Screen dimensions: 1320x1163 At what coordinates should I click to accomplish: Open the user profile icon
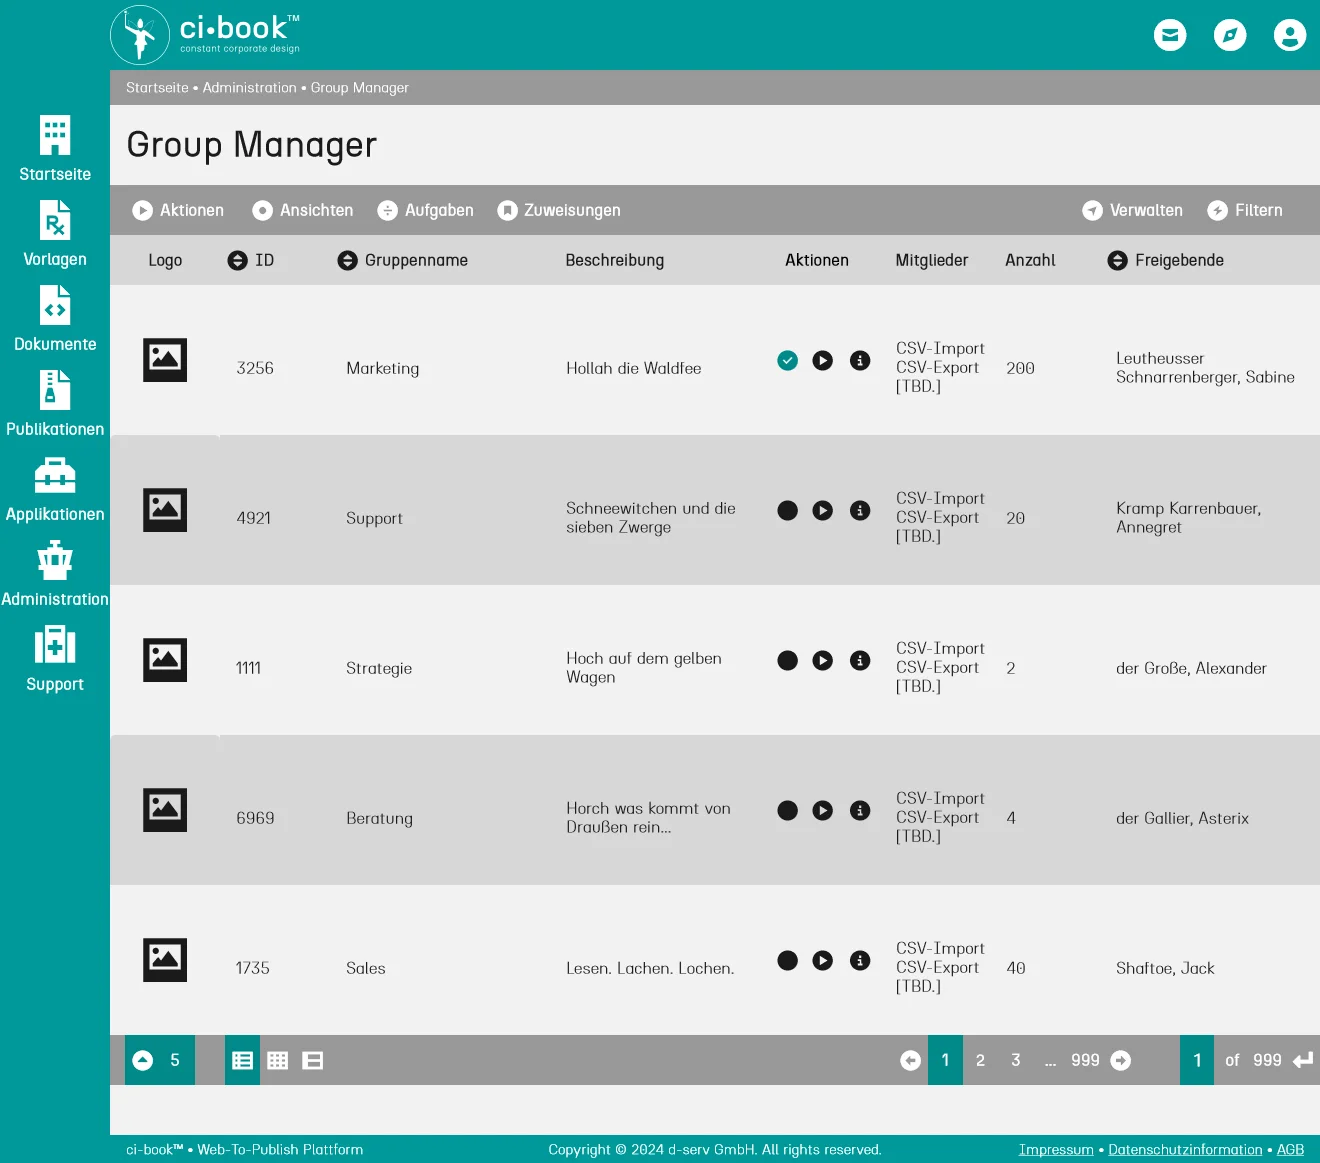tap(1290, 35)
